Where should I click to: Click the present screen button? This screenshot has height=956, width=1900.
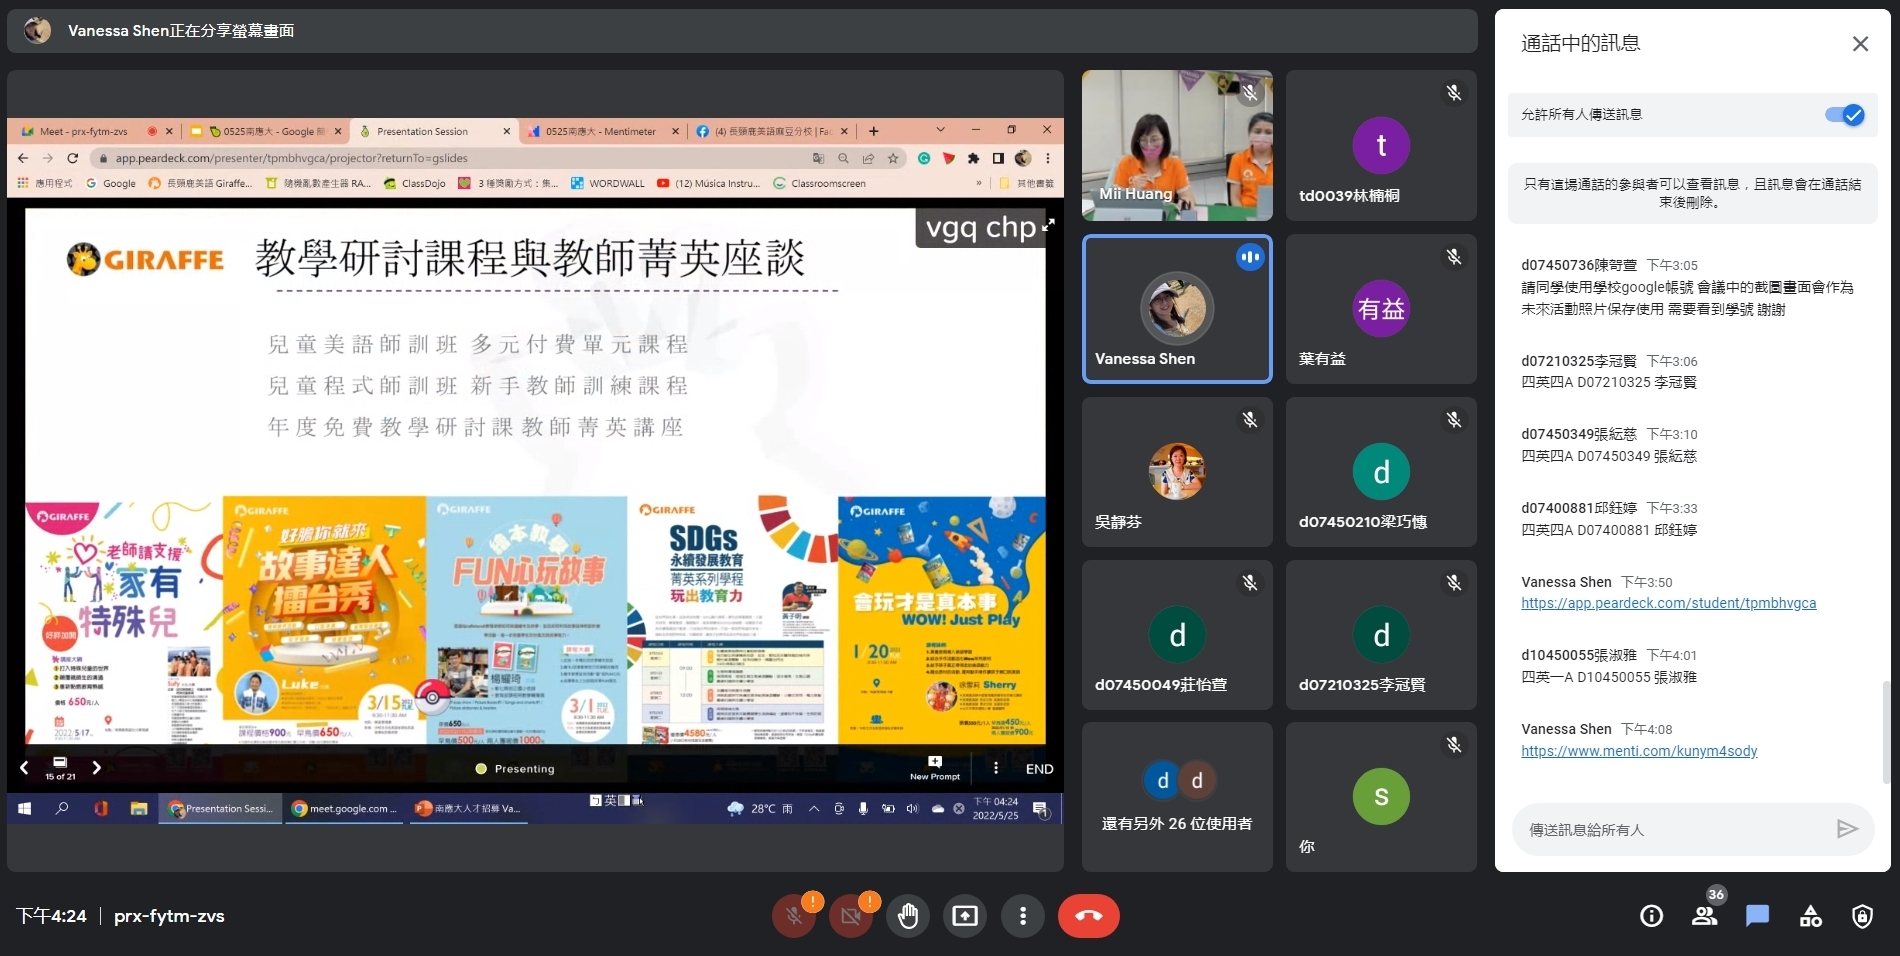965,916
